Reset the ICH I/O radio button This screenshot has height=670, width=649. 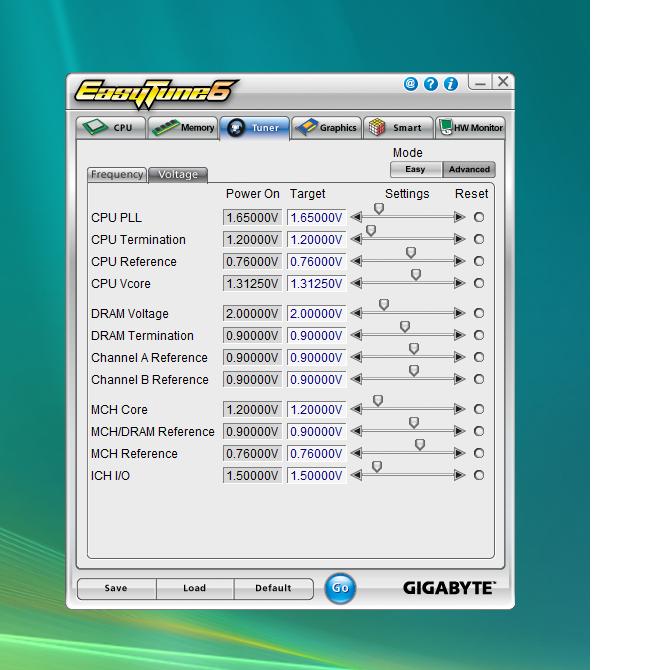pyautogui.click(x=479, y=475)
